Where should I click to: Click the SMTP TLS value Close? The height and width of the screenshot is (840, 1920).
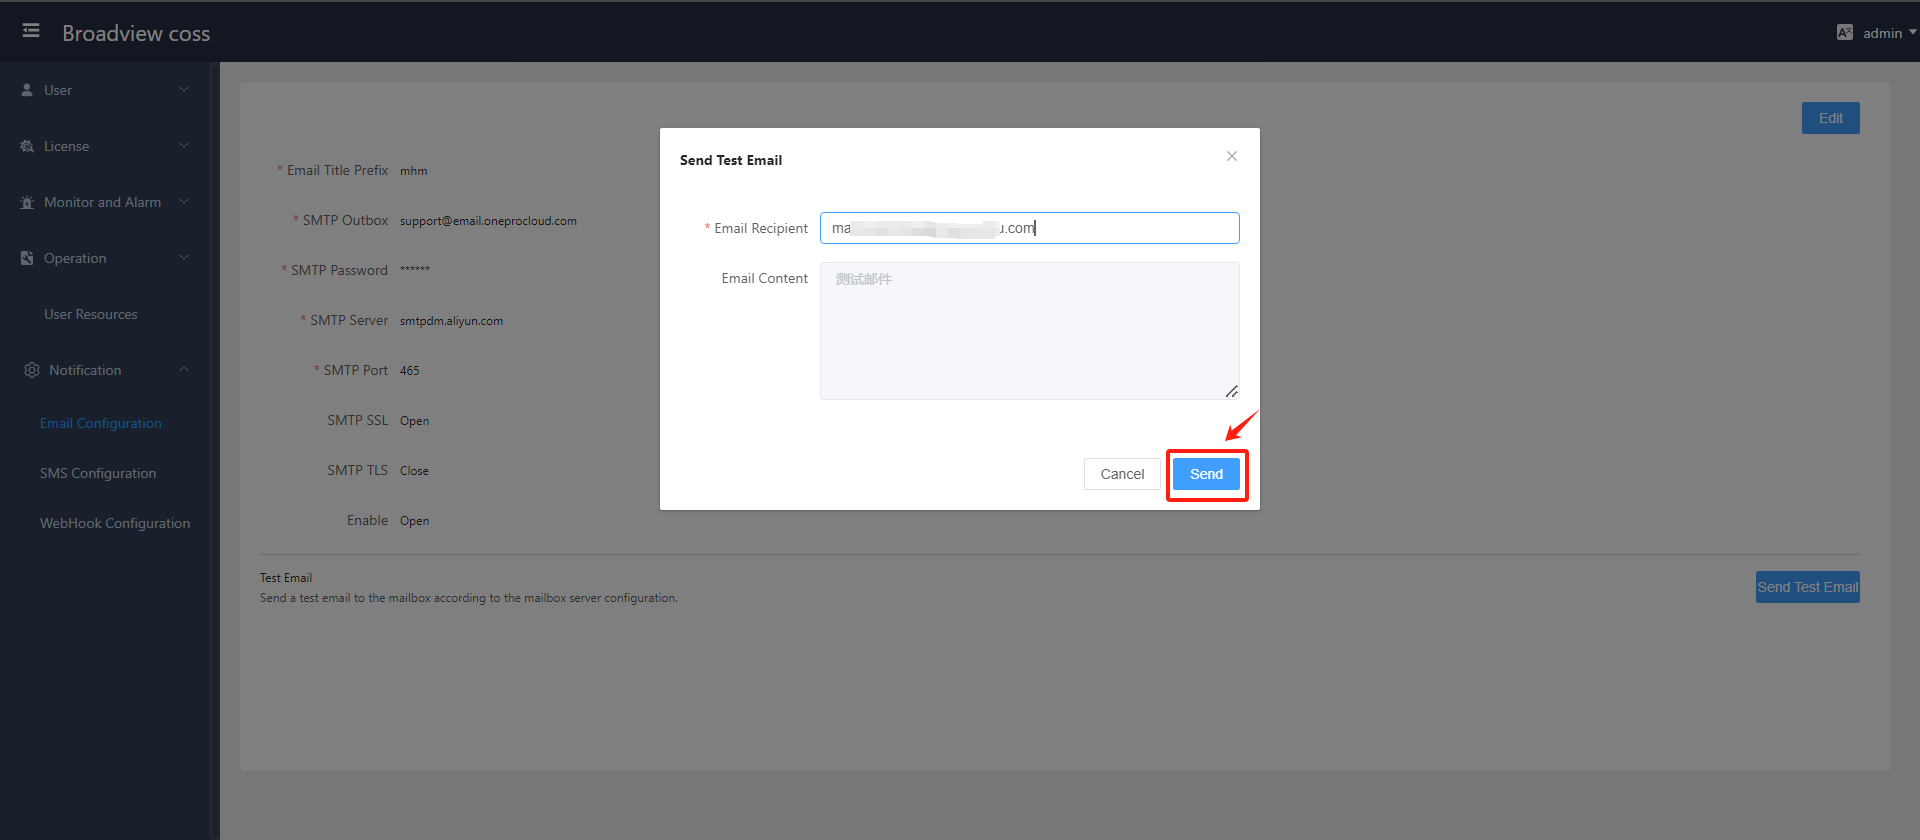(414, 471)
